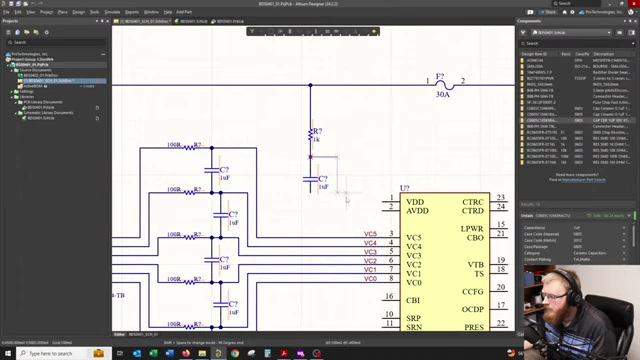Open the Components panel options dropdown arrow

pos(624,21)
